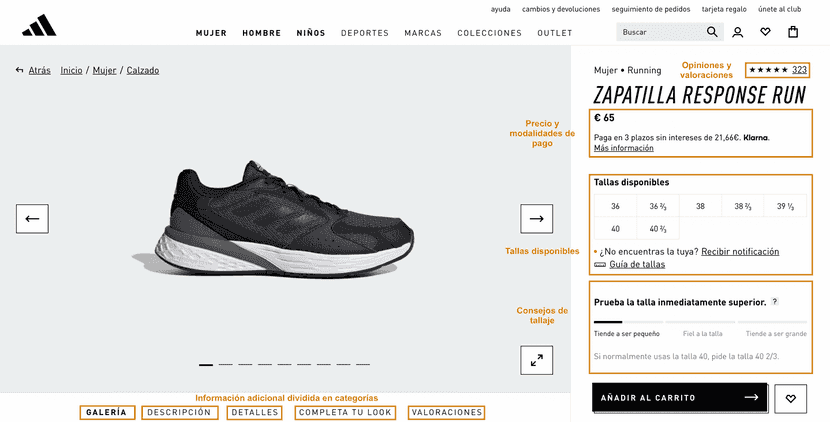Open the wishlist heart in header
830x422 pixels.
[x=765, y=32]
